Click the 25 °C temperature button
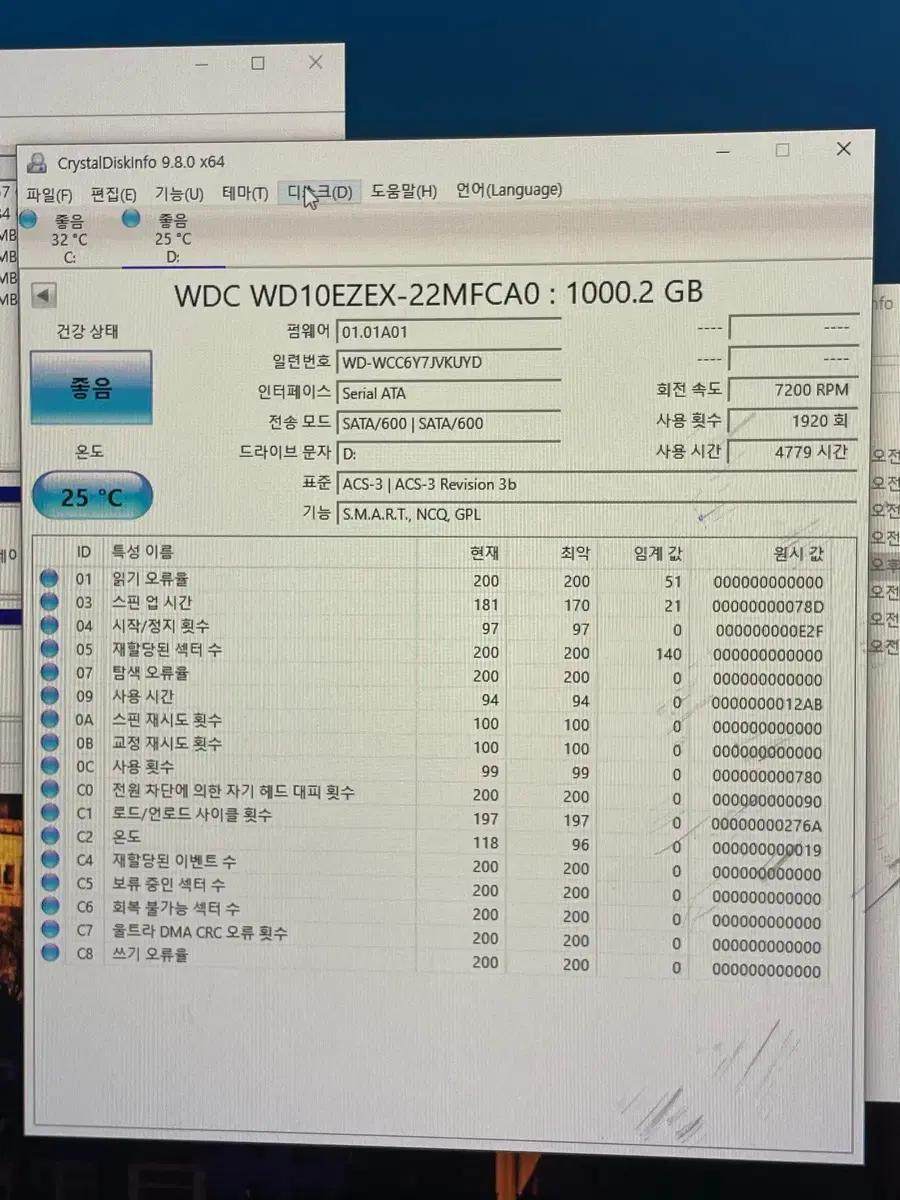This screenshot has width=900, height=1200. [92, 497]
